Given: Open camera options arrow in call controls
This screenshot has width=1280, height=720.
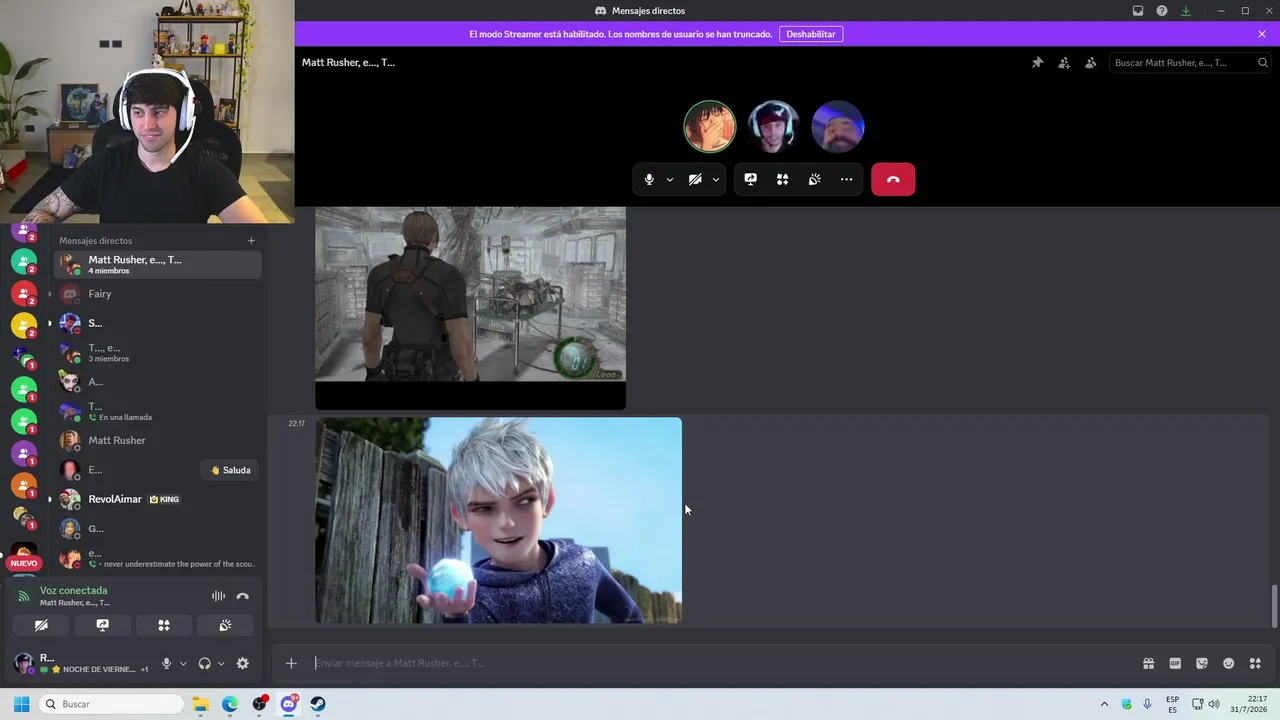Looking at the screenshot, I should tap(716, 180).
